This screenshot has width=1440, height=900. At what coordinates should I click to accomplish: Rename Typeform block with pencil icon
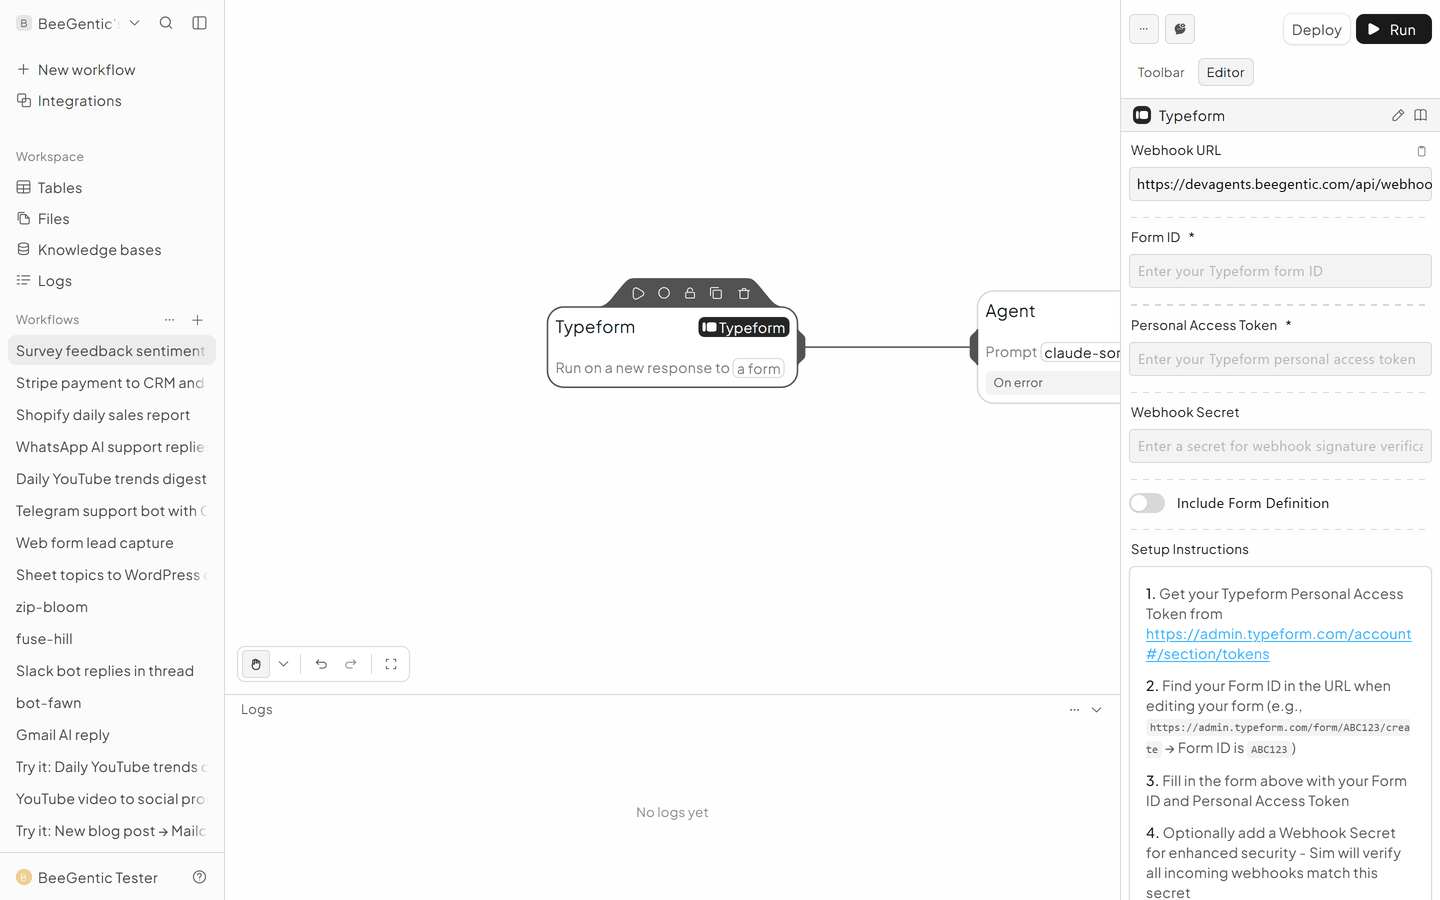tap(1398, 115)
